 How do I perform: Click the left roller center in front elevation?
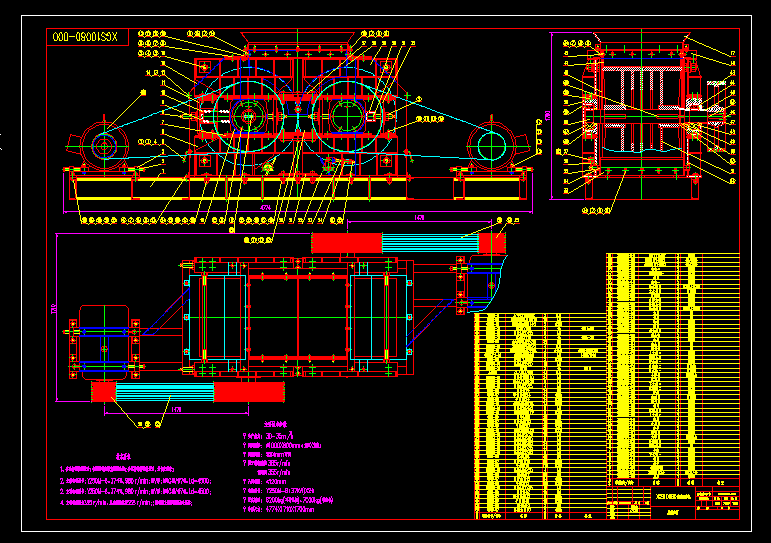click(x=248, y=117)
